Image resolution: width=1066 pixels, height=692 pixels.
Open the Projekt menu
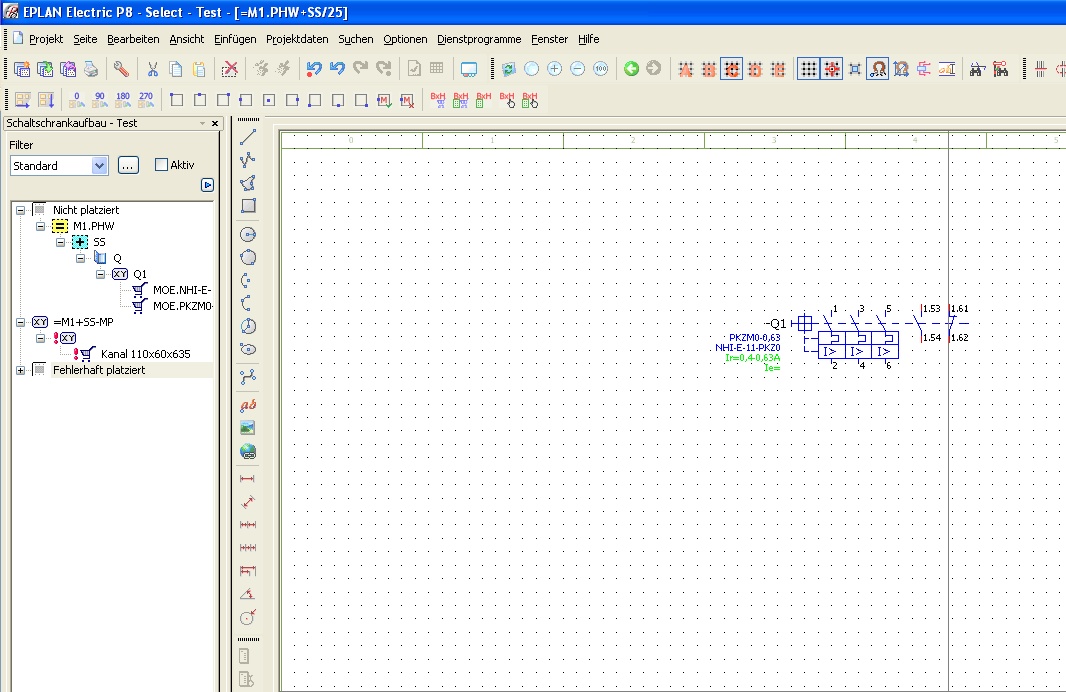(46, 39)
